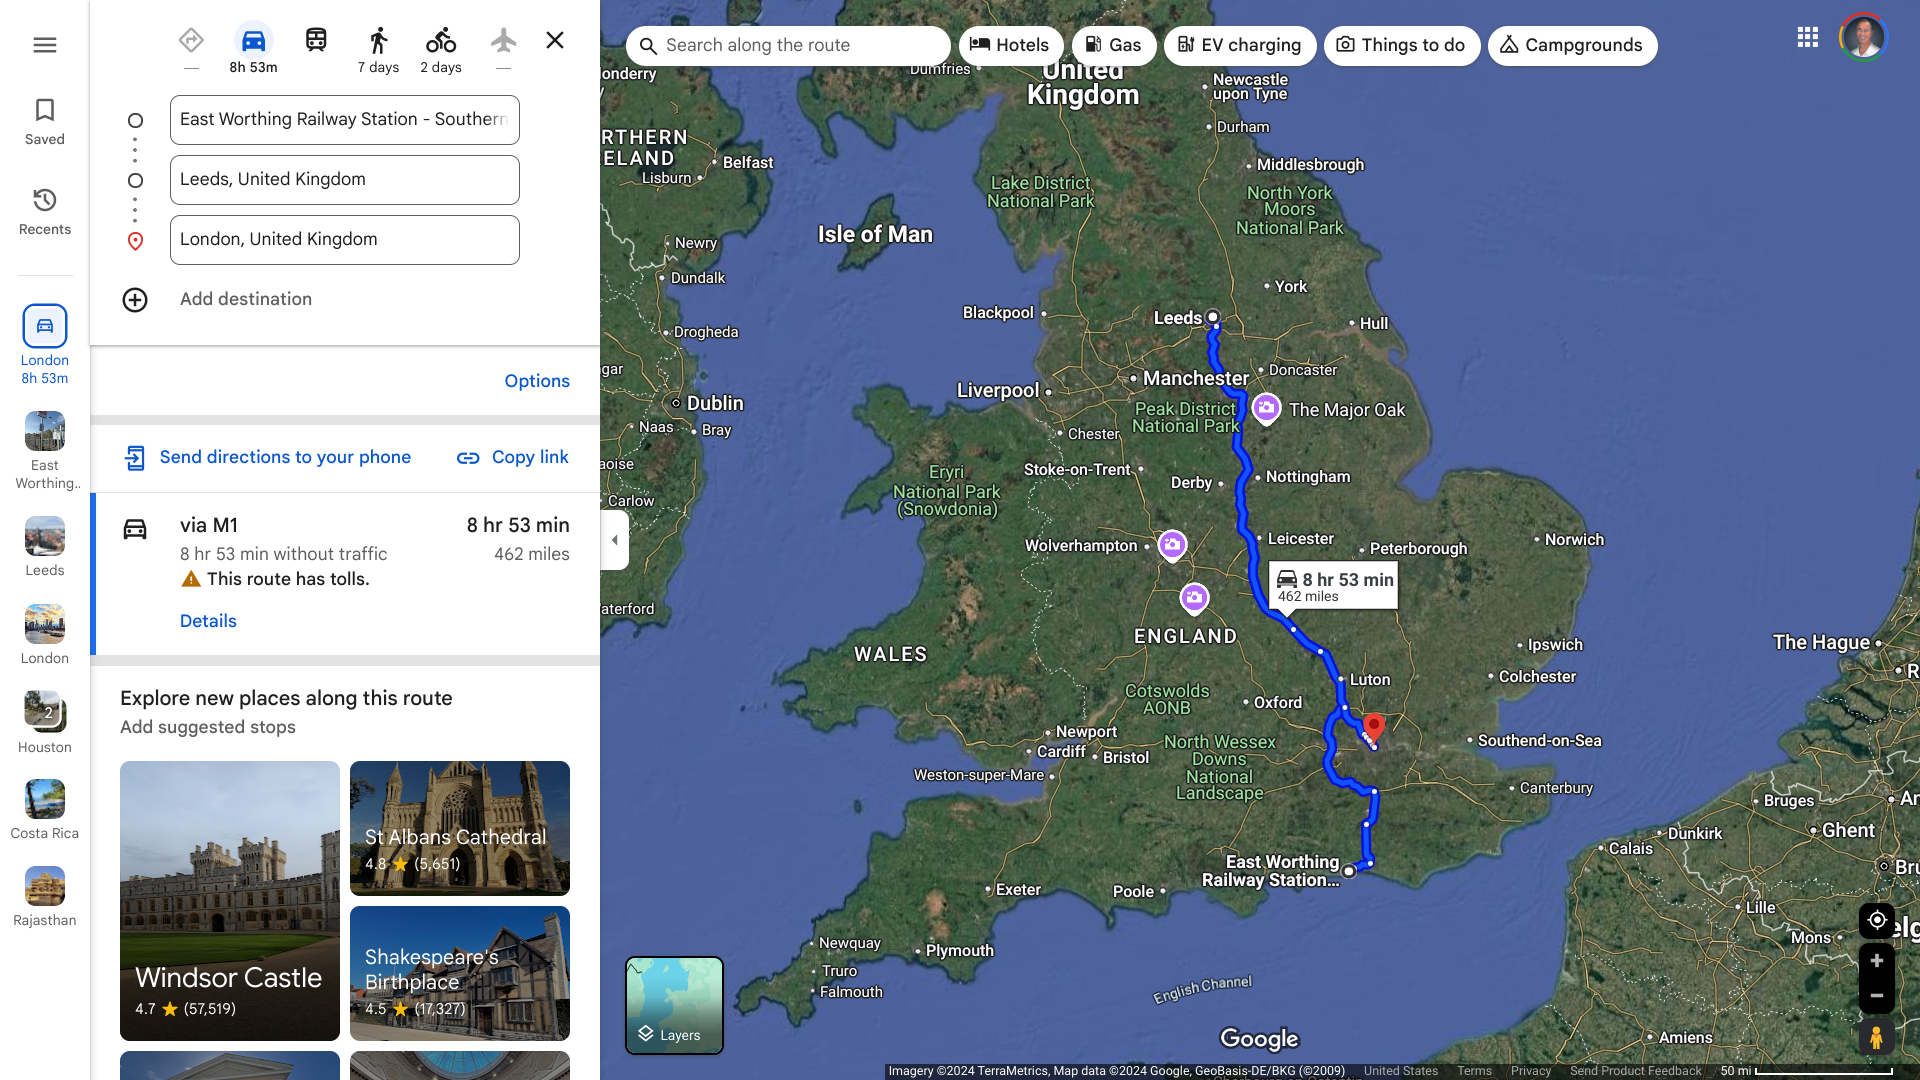Expand route Options
Viewport: 1920px width, 1080px height.
pos(537,381)
